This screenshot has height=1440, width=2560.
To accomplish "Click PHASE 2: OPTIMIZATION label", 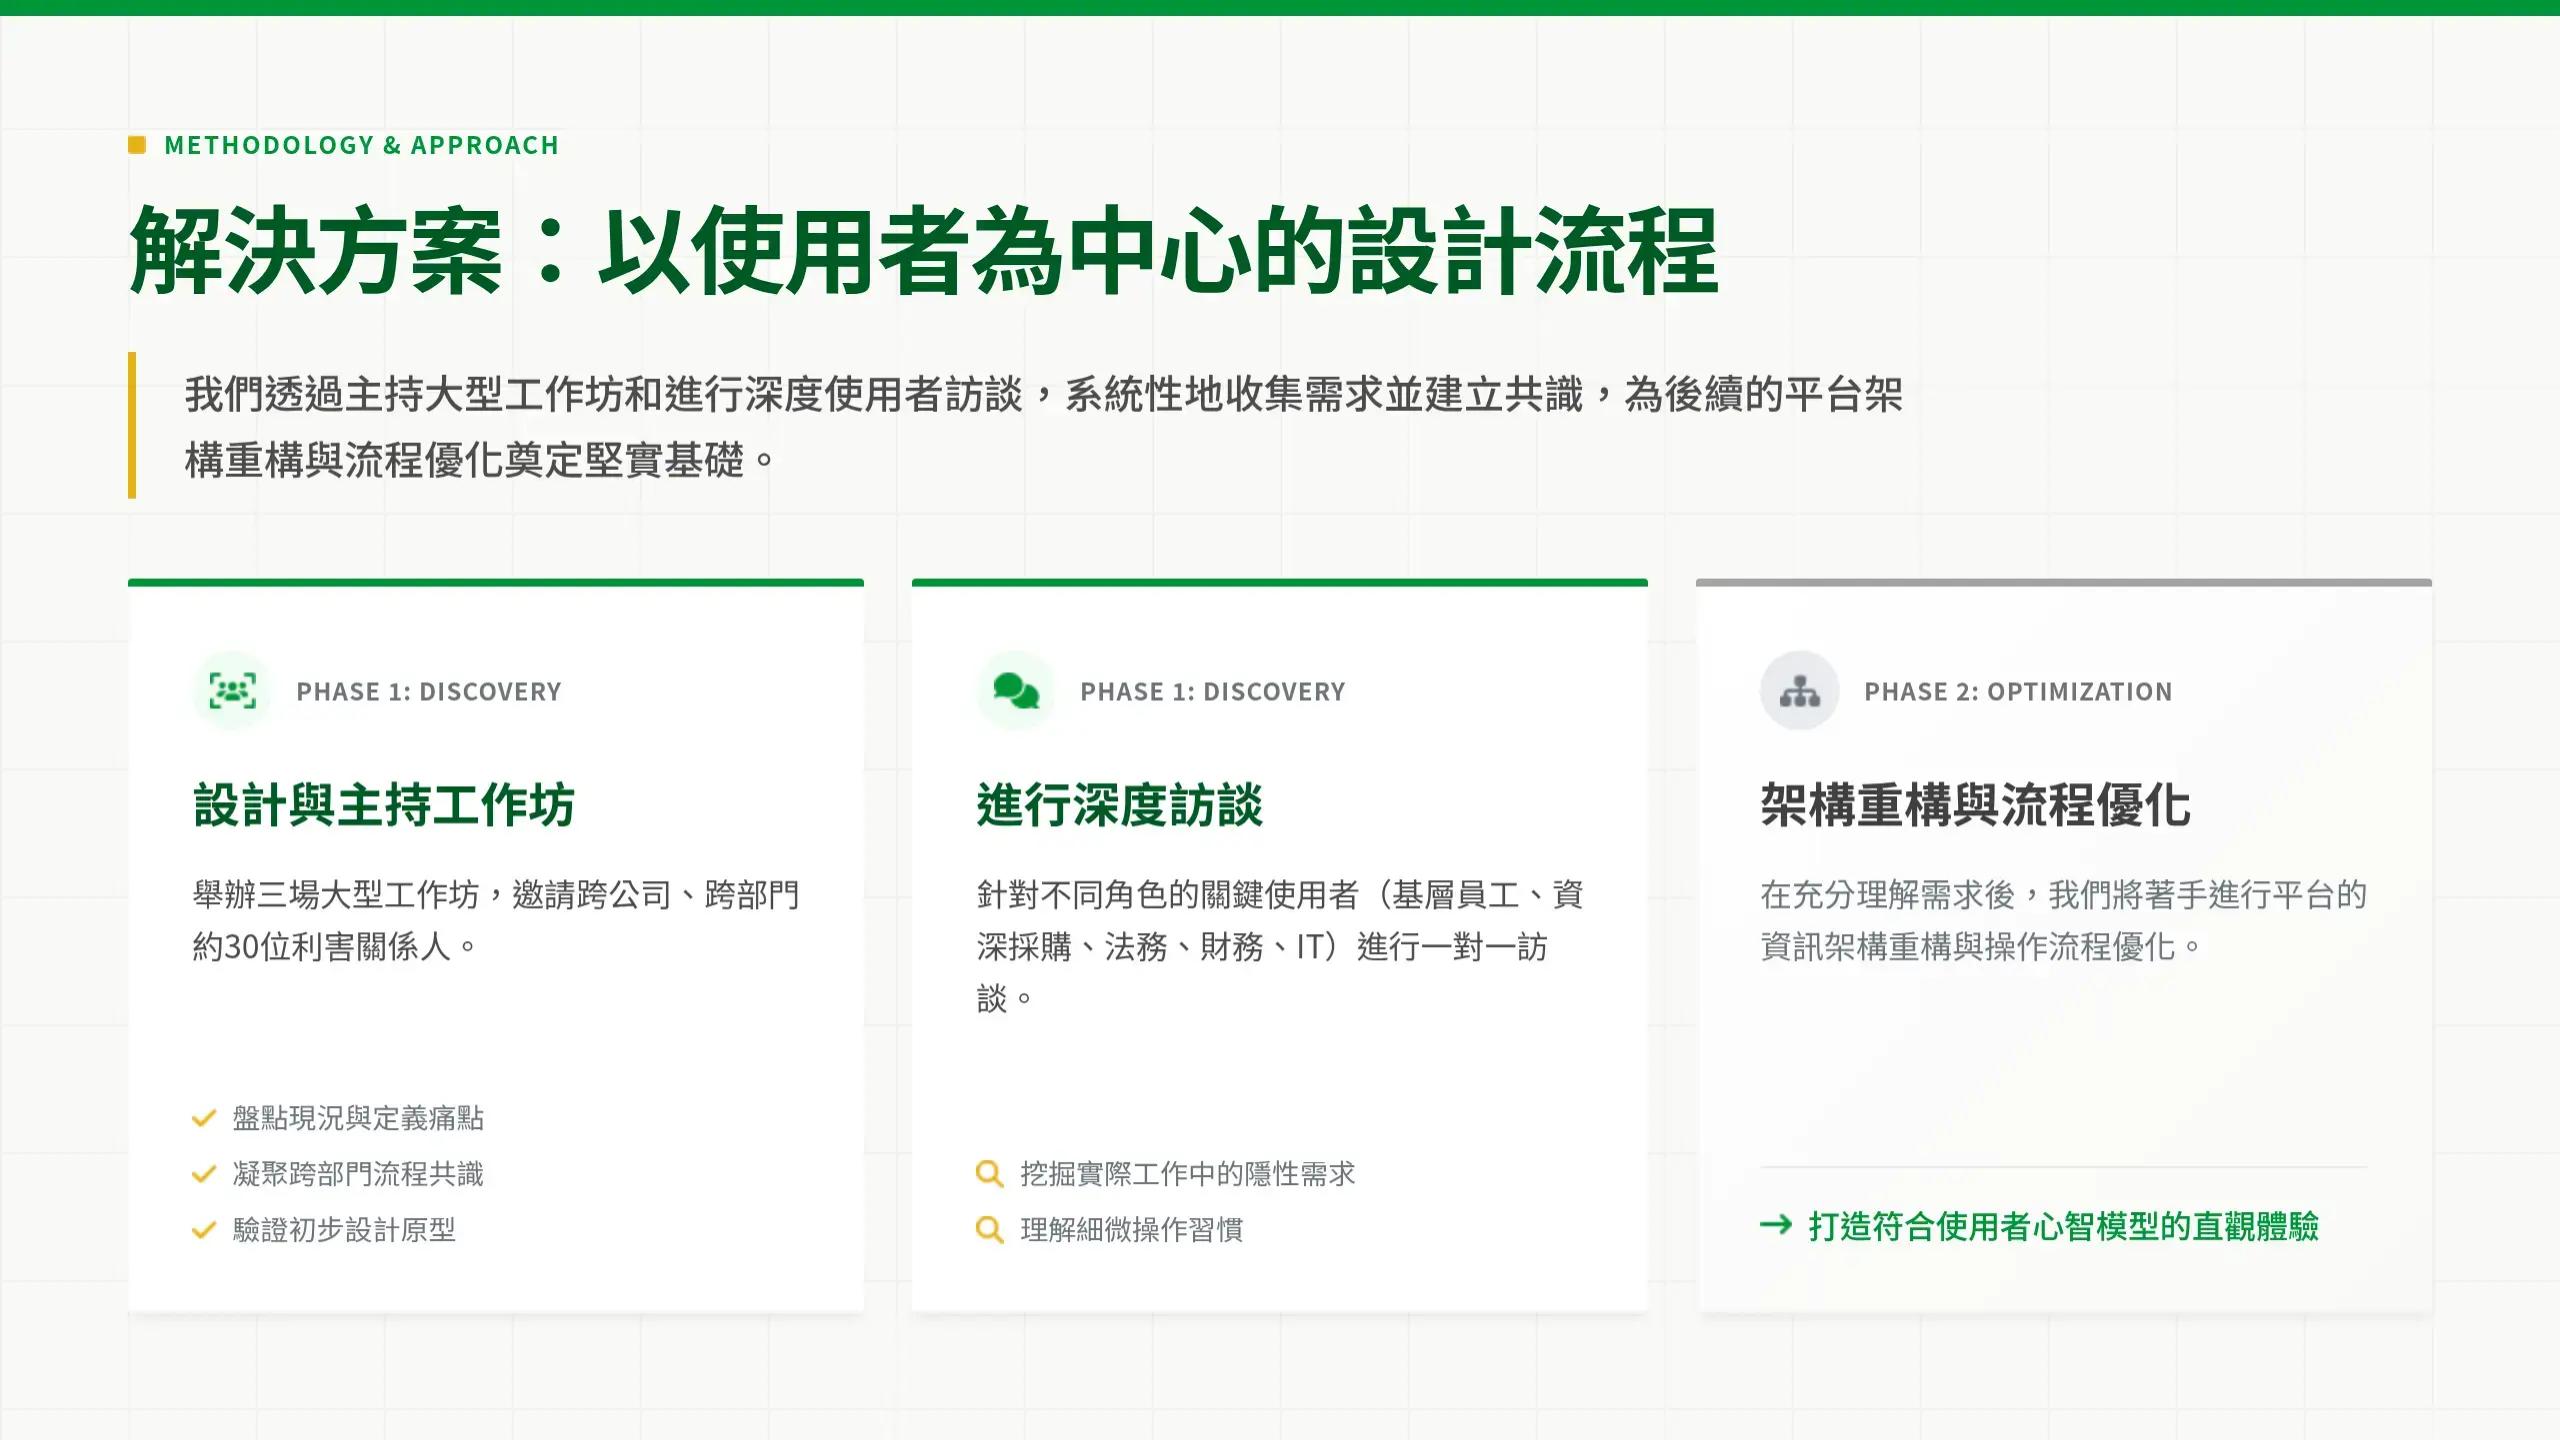I will tap(2018, 692).
